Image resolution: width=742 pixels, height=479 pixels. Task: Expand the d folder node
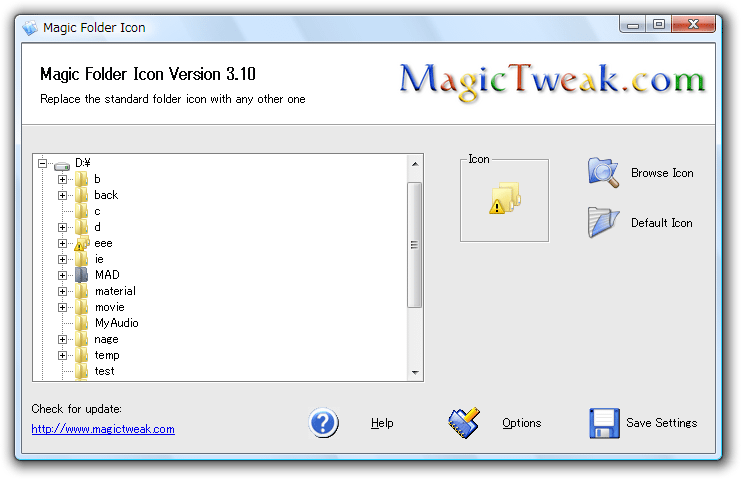point(62,227)
